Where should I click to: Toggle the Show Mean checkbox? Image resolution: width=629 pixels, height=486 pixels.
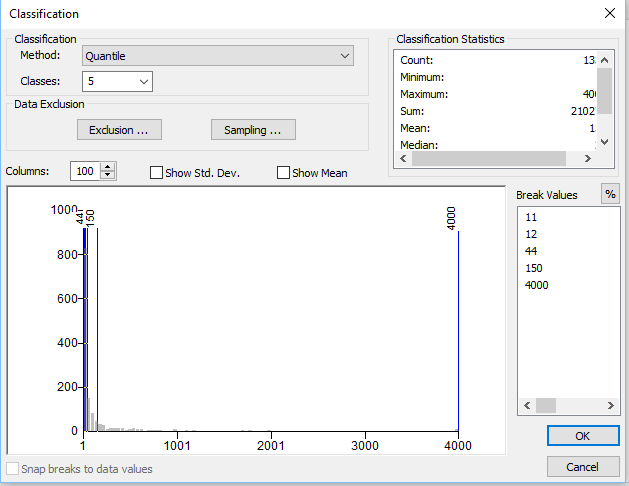pyautogui.click(x=284, y=173)
